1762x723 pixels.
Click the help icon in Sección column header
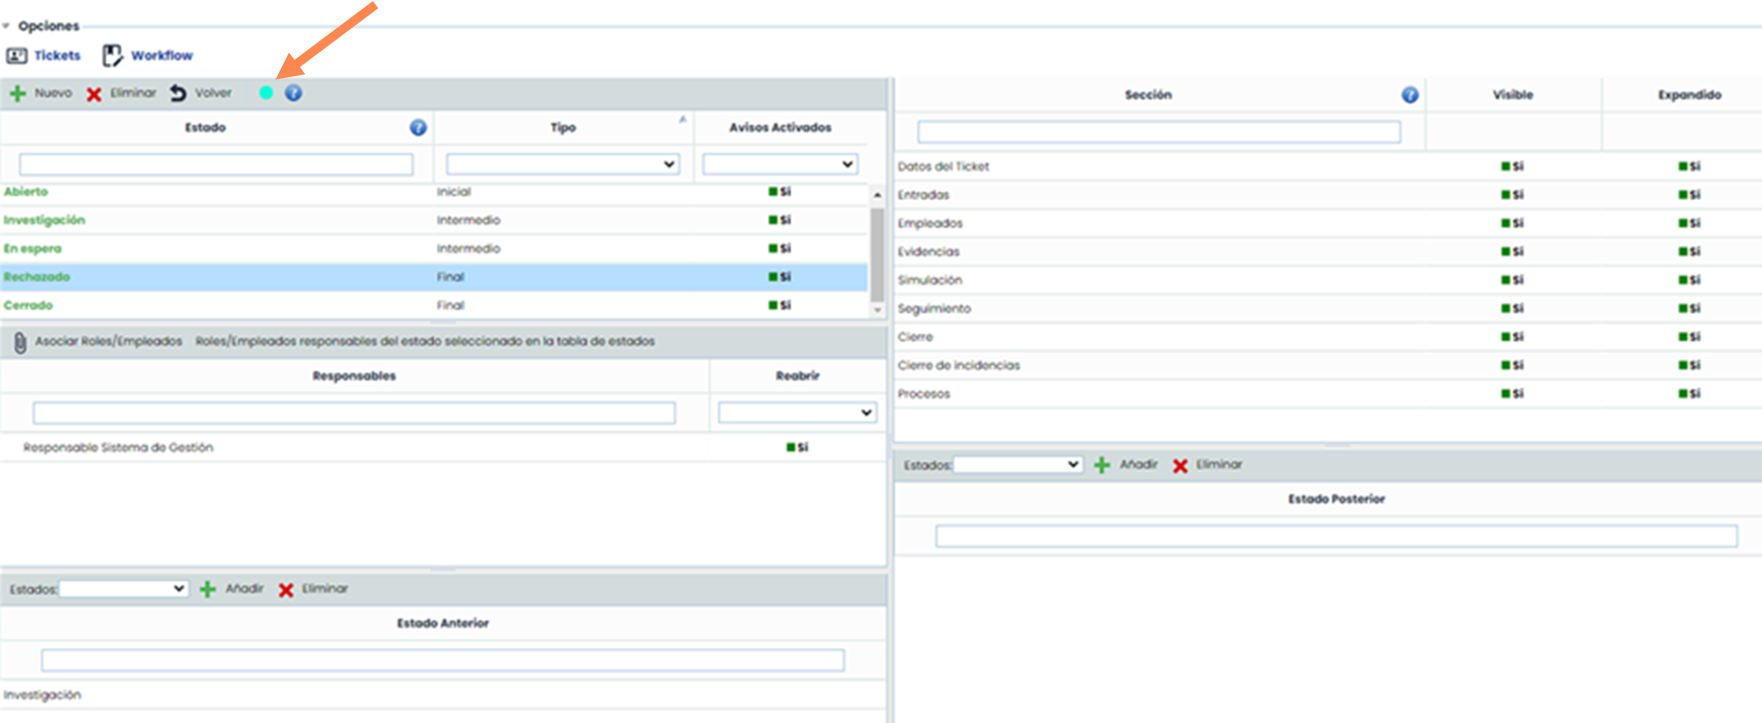coord(1410,95)
